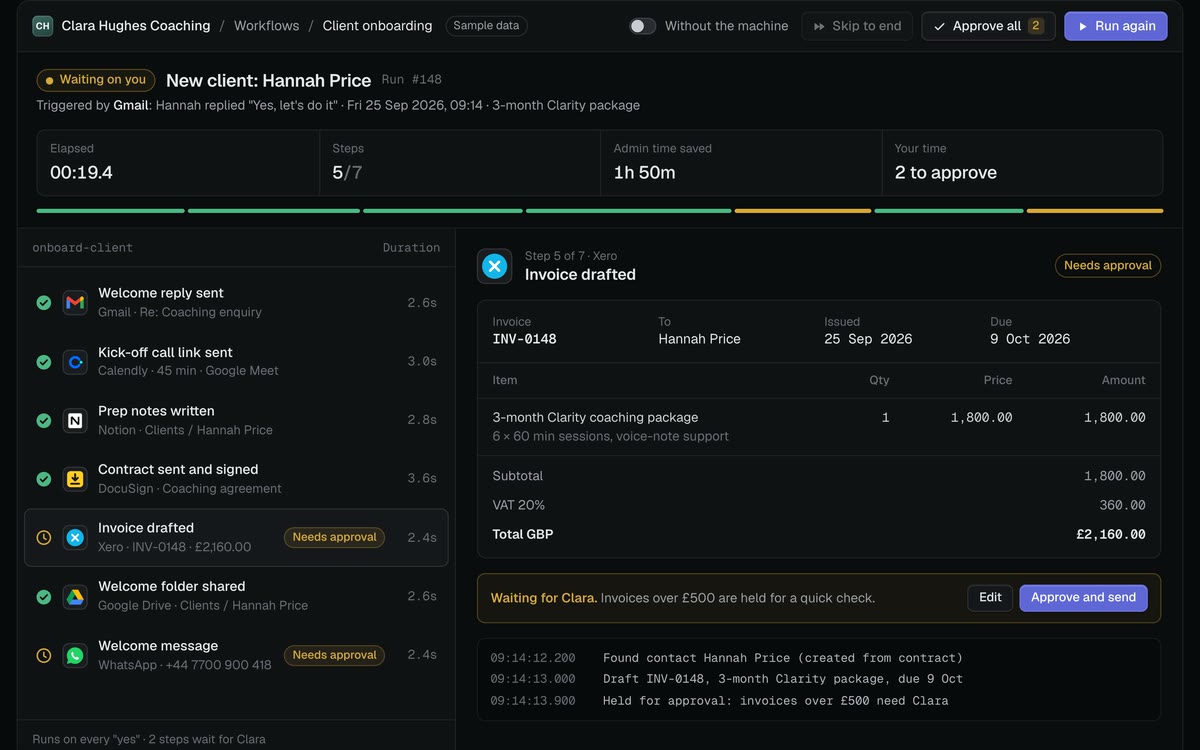Image resolution: width=1200 pixels, height=750 pixels.
Task: Select the Welcome message step
Action: pos(236,656)
